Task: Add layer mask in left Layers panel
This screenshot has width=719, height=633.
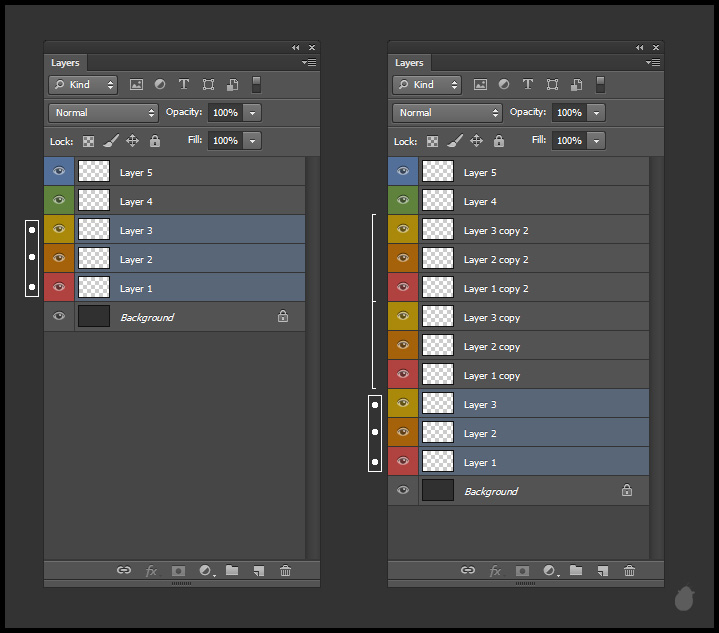Action: pos(178,570)
